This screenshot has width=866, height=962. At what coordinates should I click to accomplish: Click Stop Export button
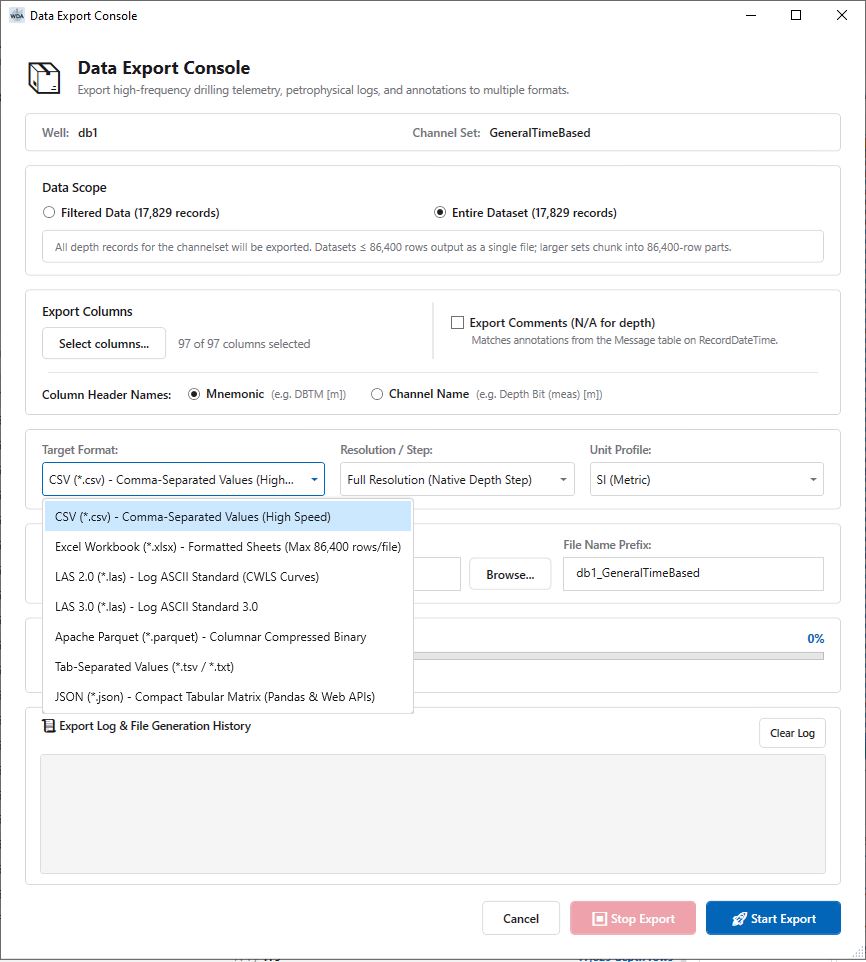point(633,918)
